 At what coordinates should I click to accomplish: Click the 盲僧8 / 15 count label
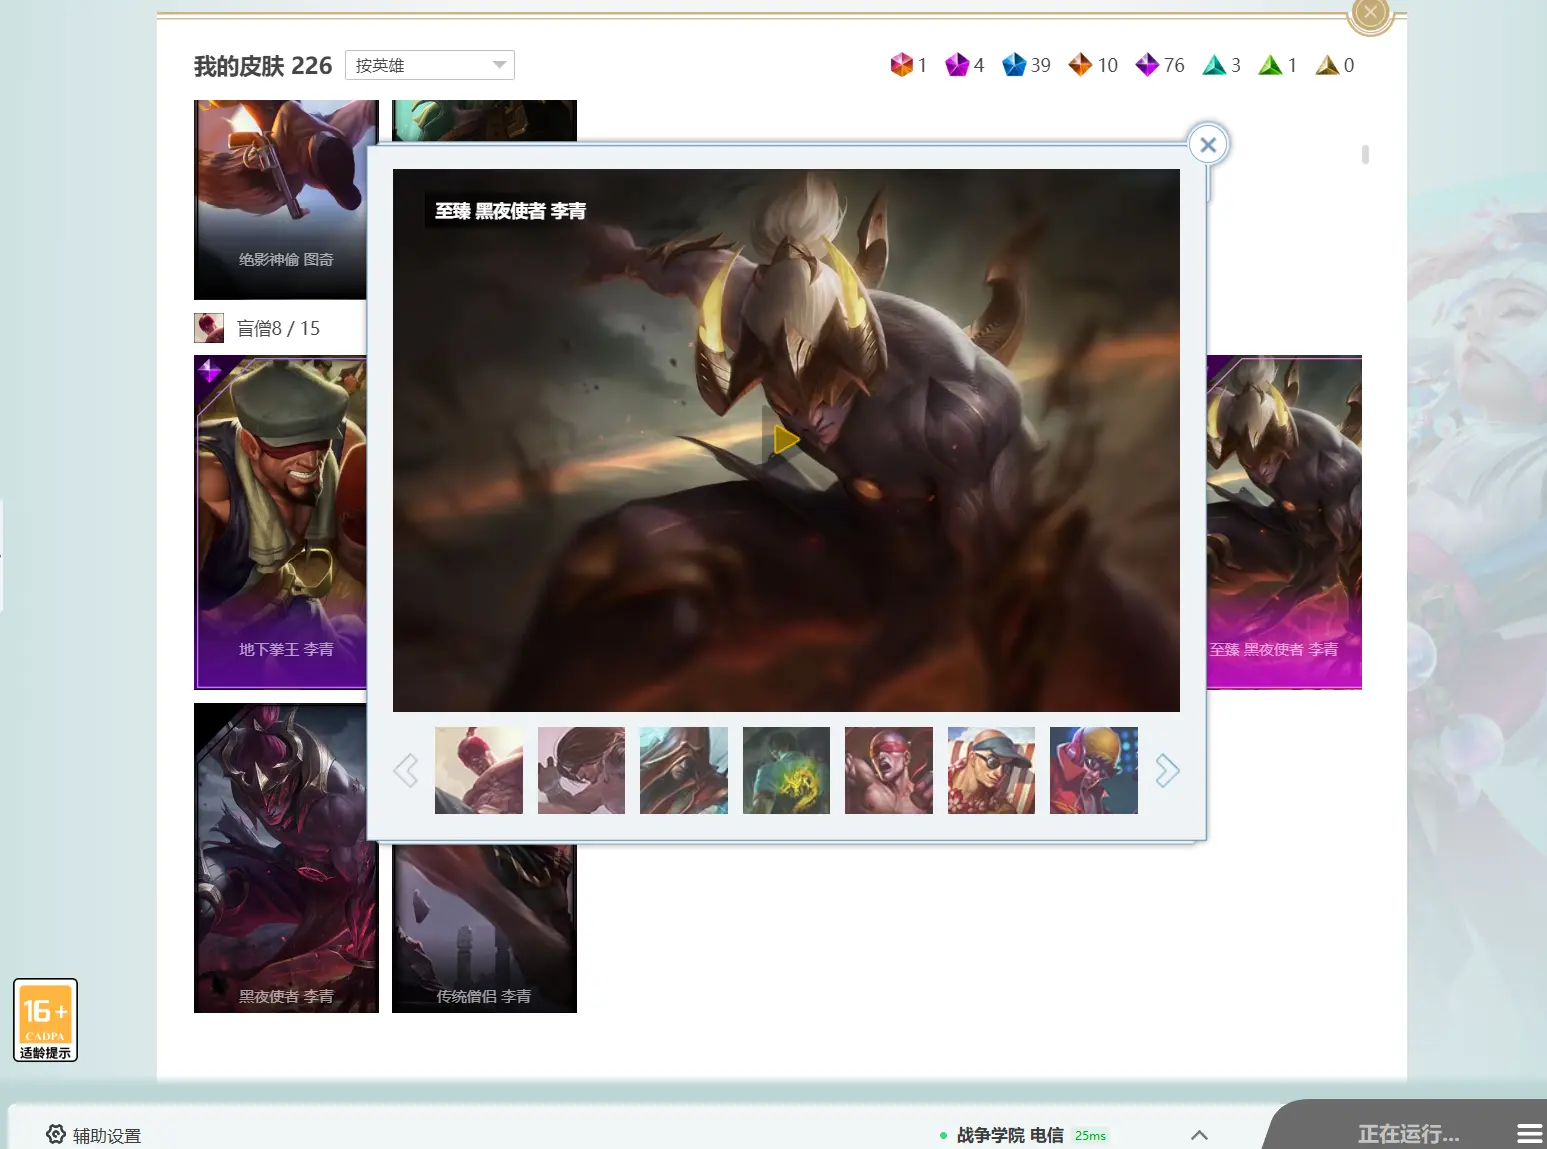(x=278, y=328)
